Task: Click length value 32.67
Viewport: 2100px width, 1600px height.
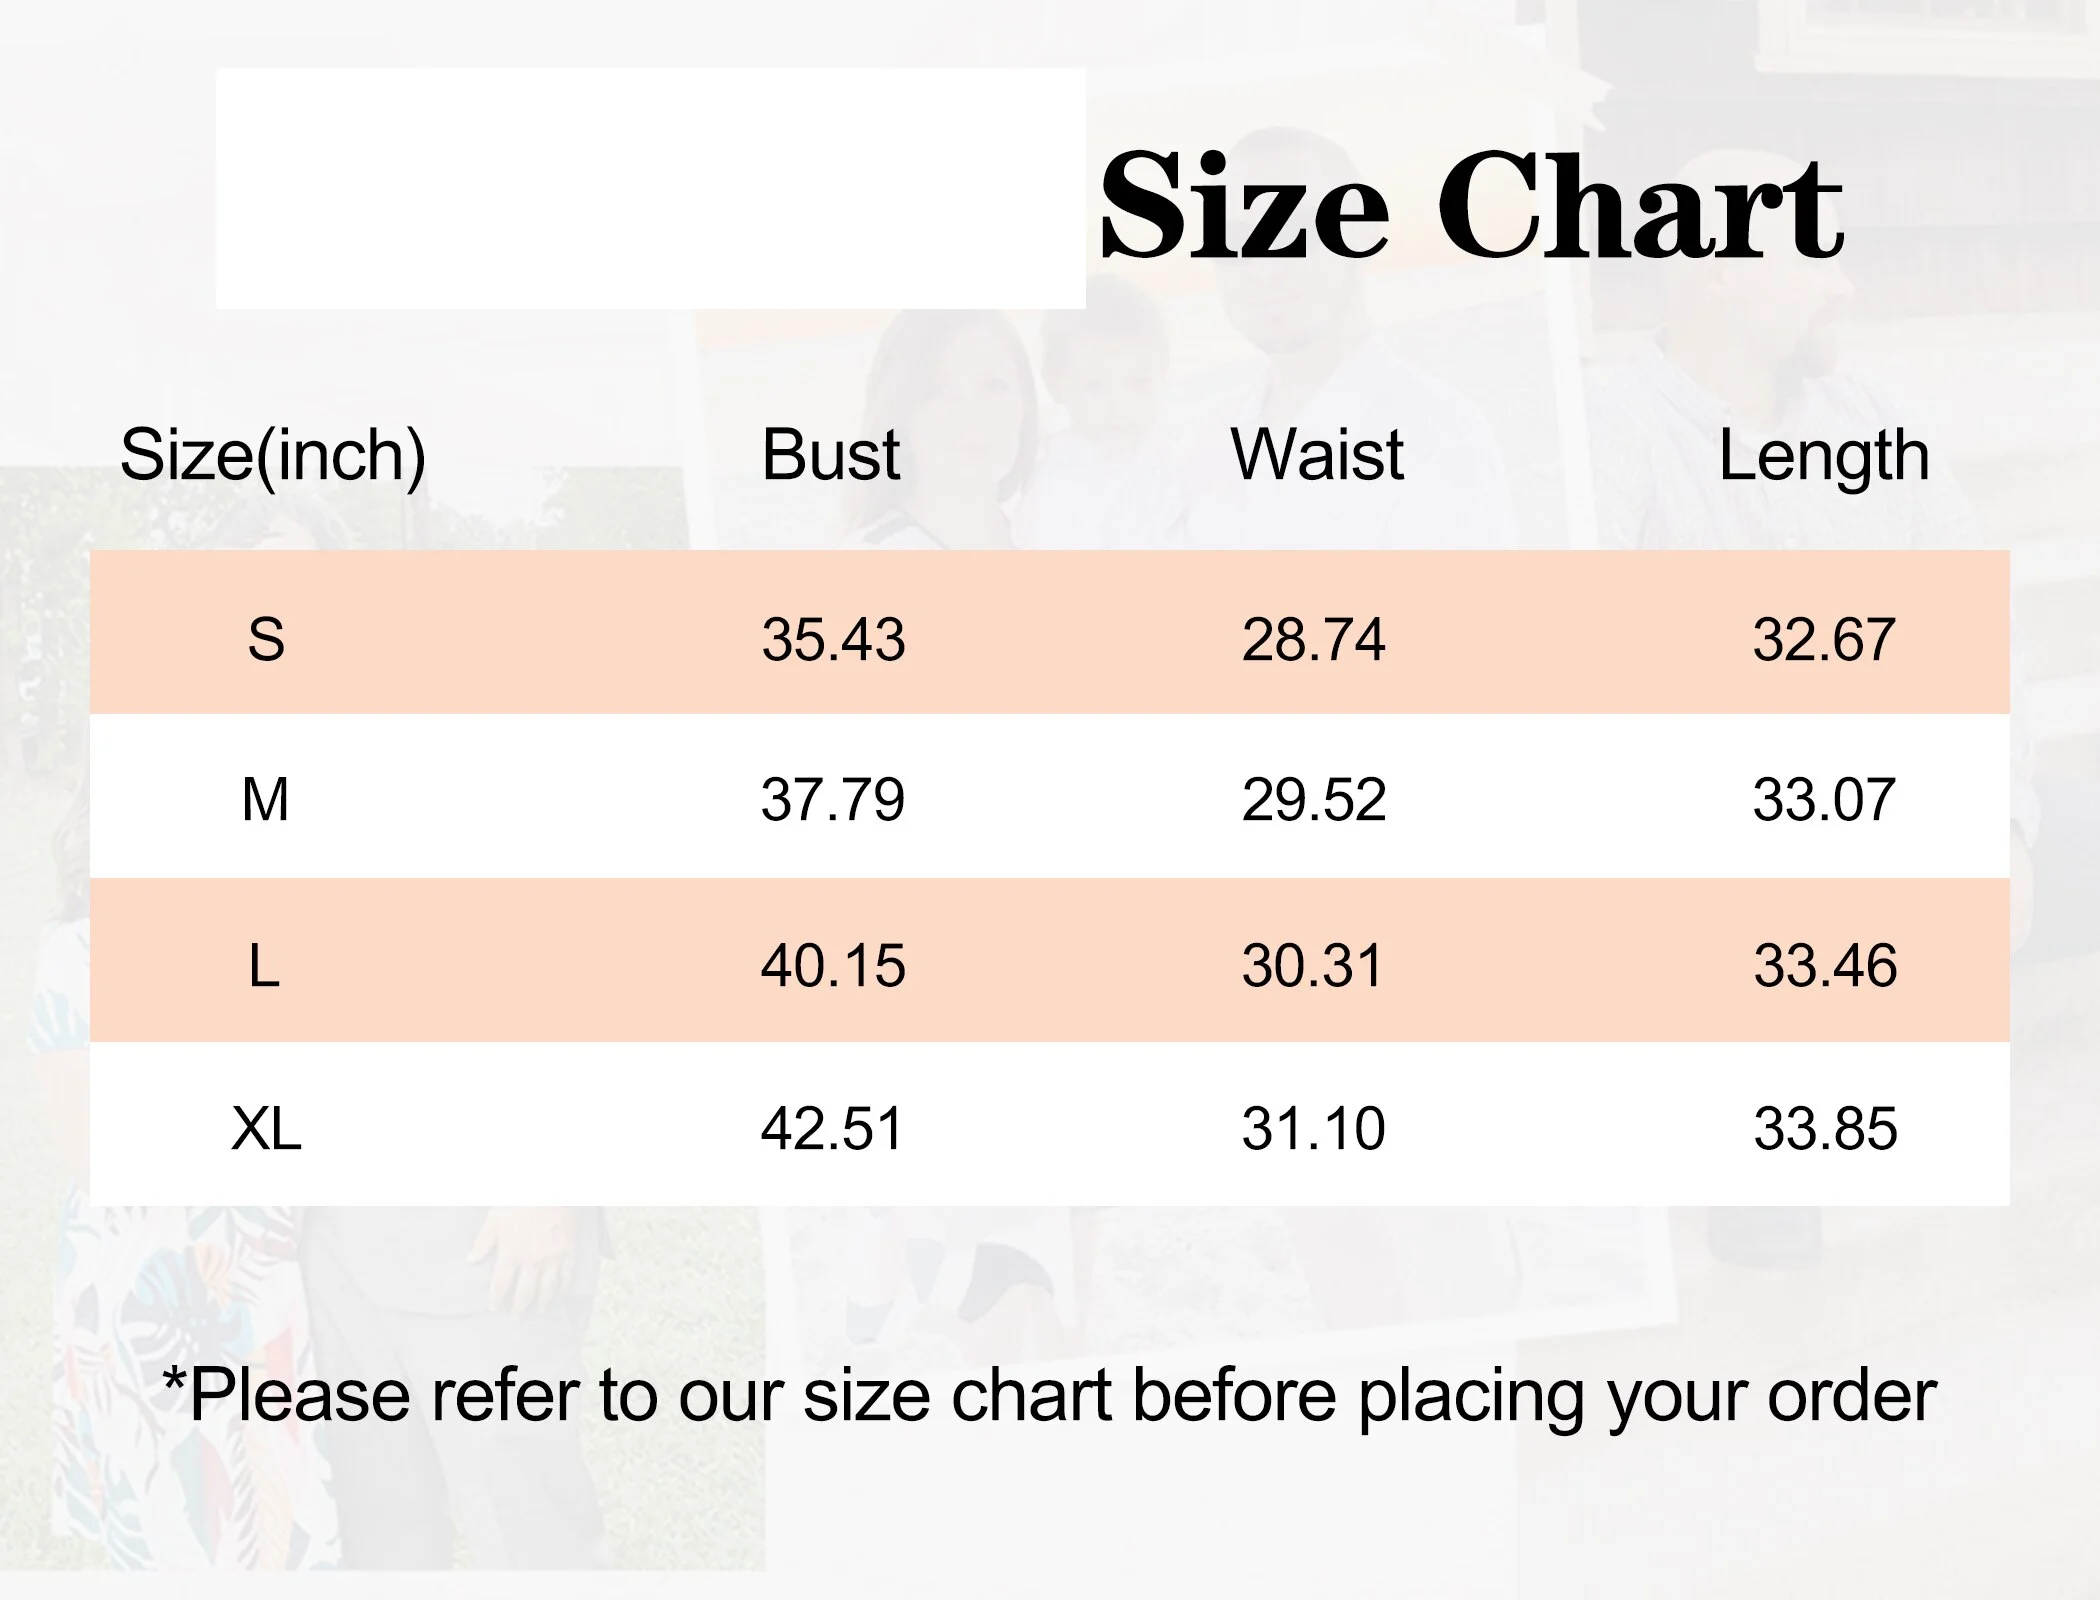Action: [x=1824, y=639]
